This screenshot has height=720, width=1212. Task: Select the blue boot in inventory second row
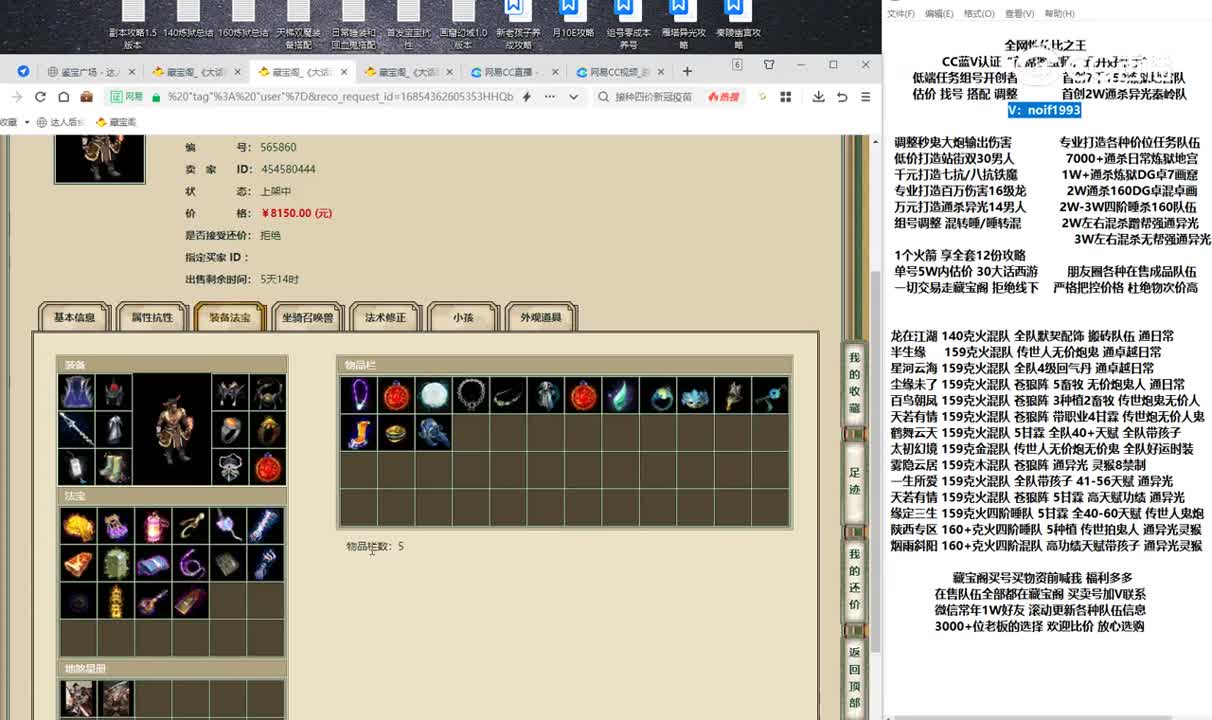358,432
